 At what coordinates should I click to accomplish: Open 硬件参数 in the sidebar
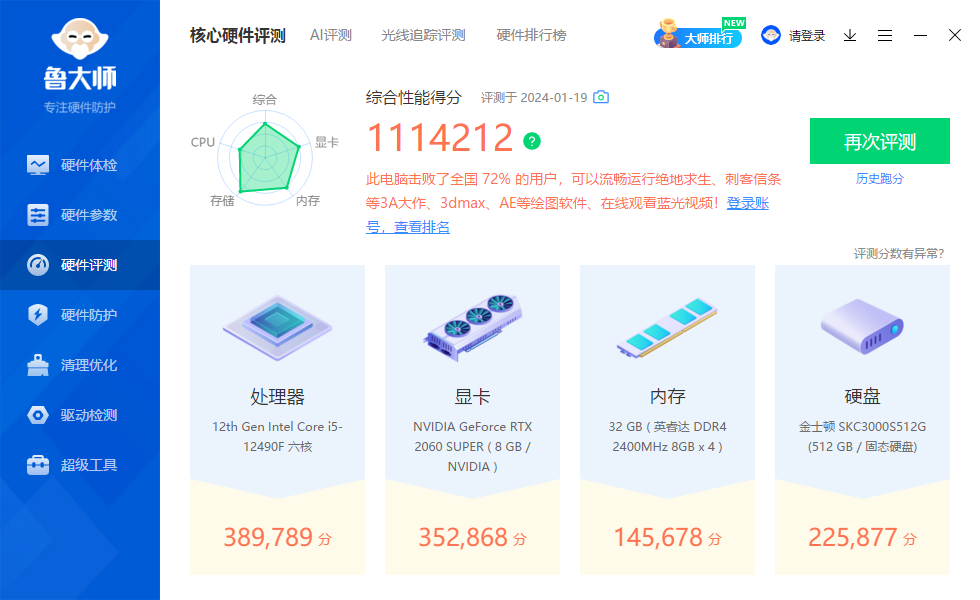80,215
